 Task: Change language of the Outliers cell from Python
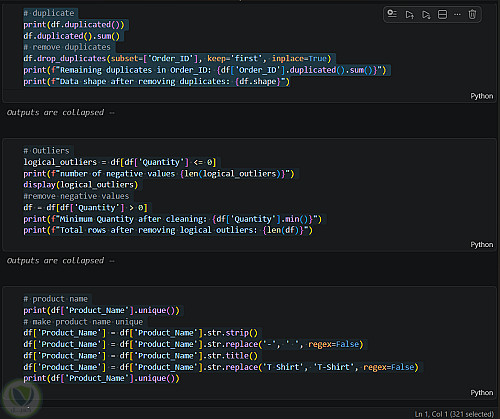point(481,245)
